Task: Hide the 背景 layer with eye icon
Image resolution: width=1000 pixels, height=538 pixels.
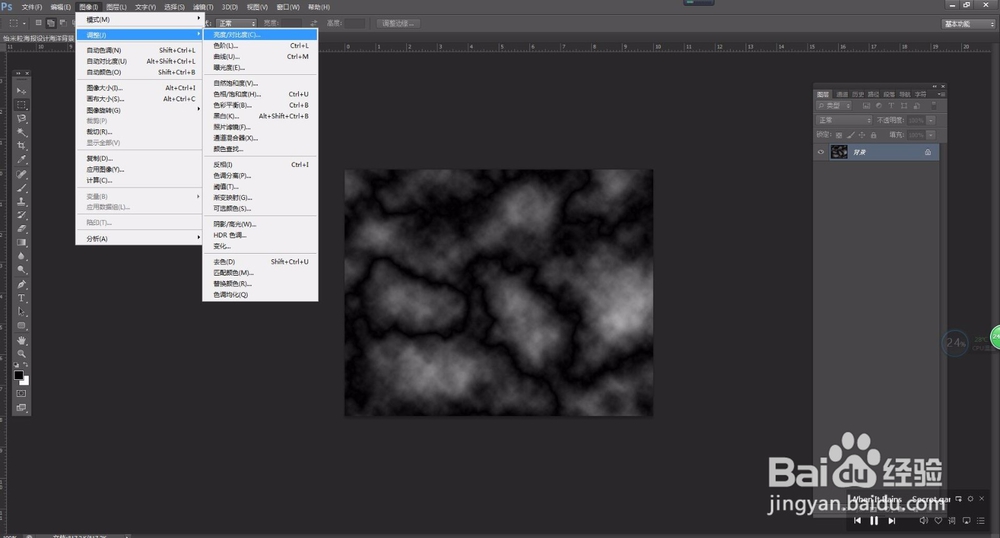Action: [x=821, y=152]
